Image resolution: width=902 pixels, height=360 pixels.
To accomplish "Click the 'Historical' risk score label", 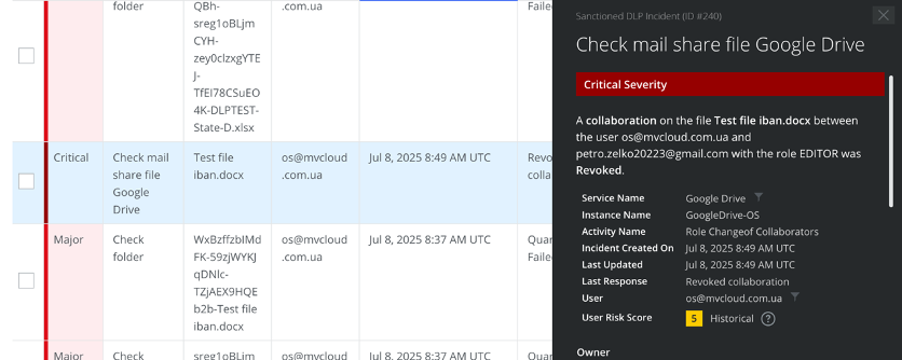I will click(x=732, y=319).
